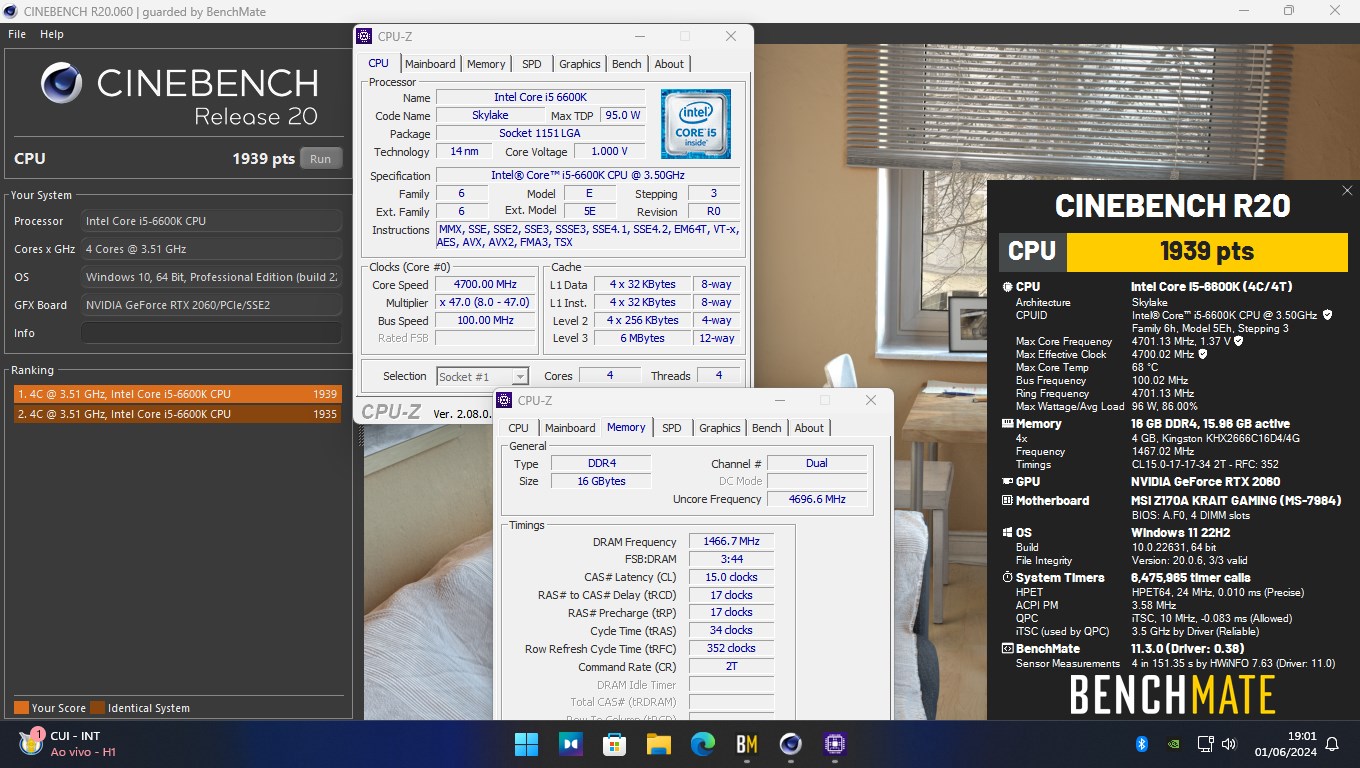Click the empty Info field in Cinebench

coord(211,333)
